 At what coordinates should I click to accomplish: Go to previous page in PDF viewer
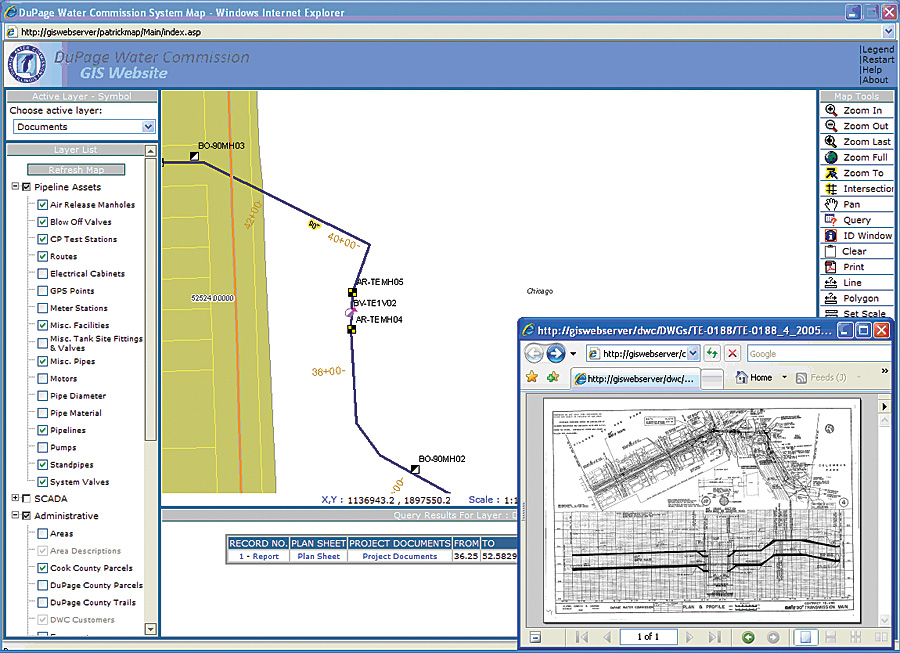607,637
